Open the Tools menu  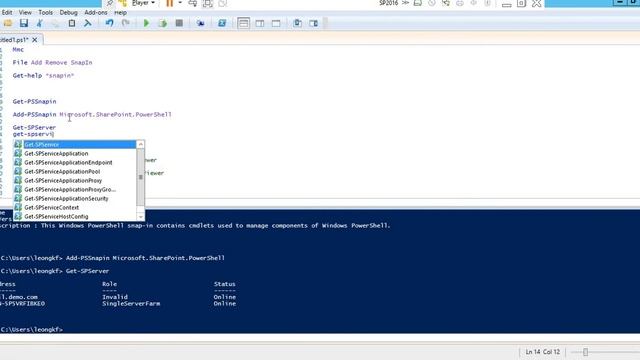click(x=45, y=13)
